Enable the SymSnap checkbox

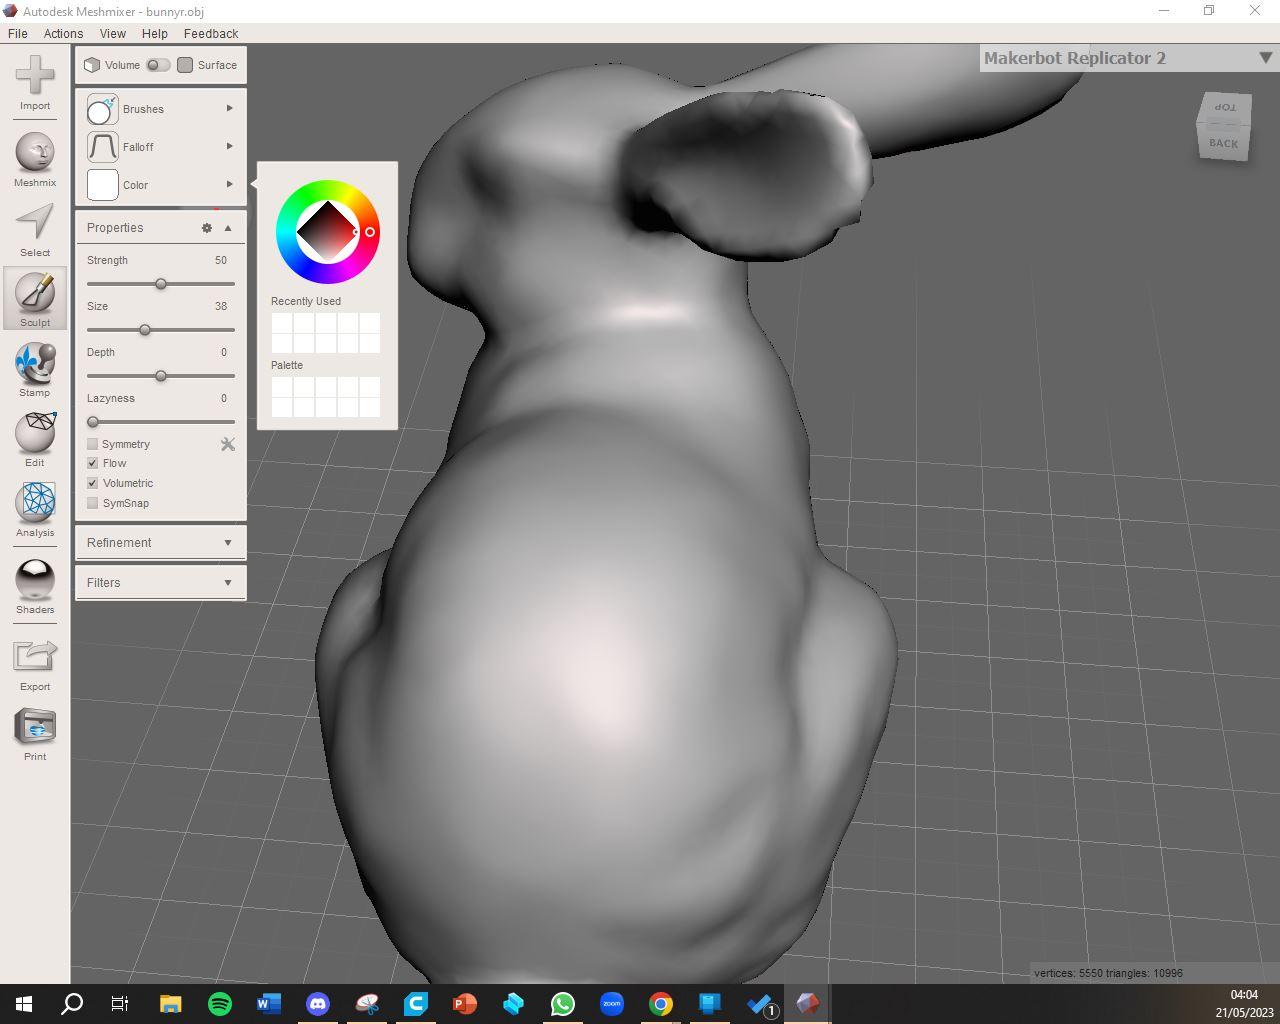tap(93, 503)
